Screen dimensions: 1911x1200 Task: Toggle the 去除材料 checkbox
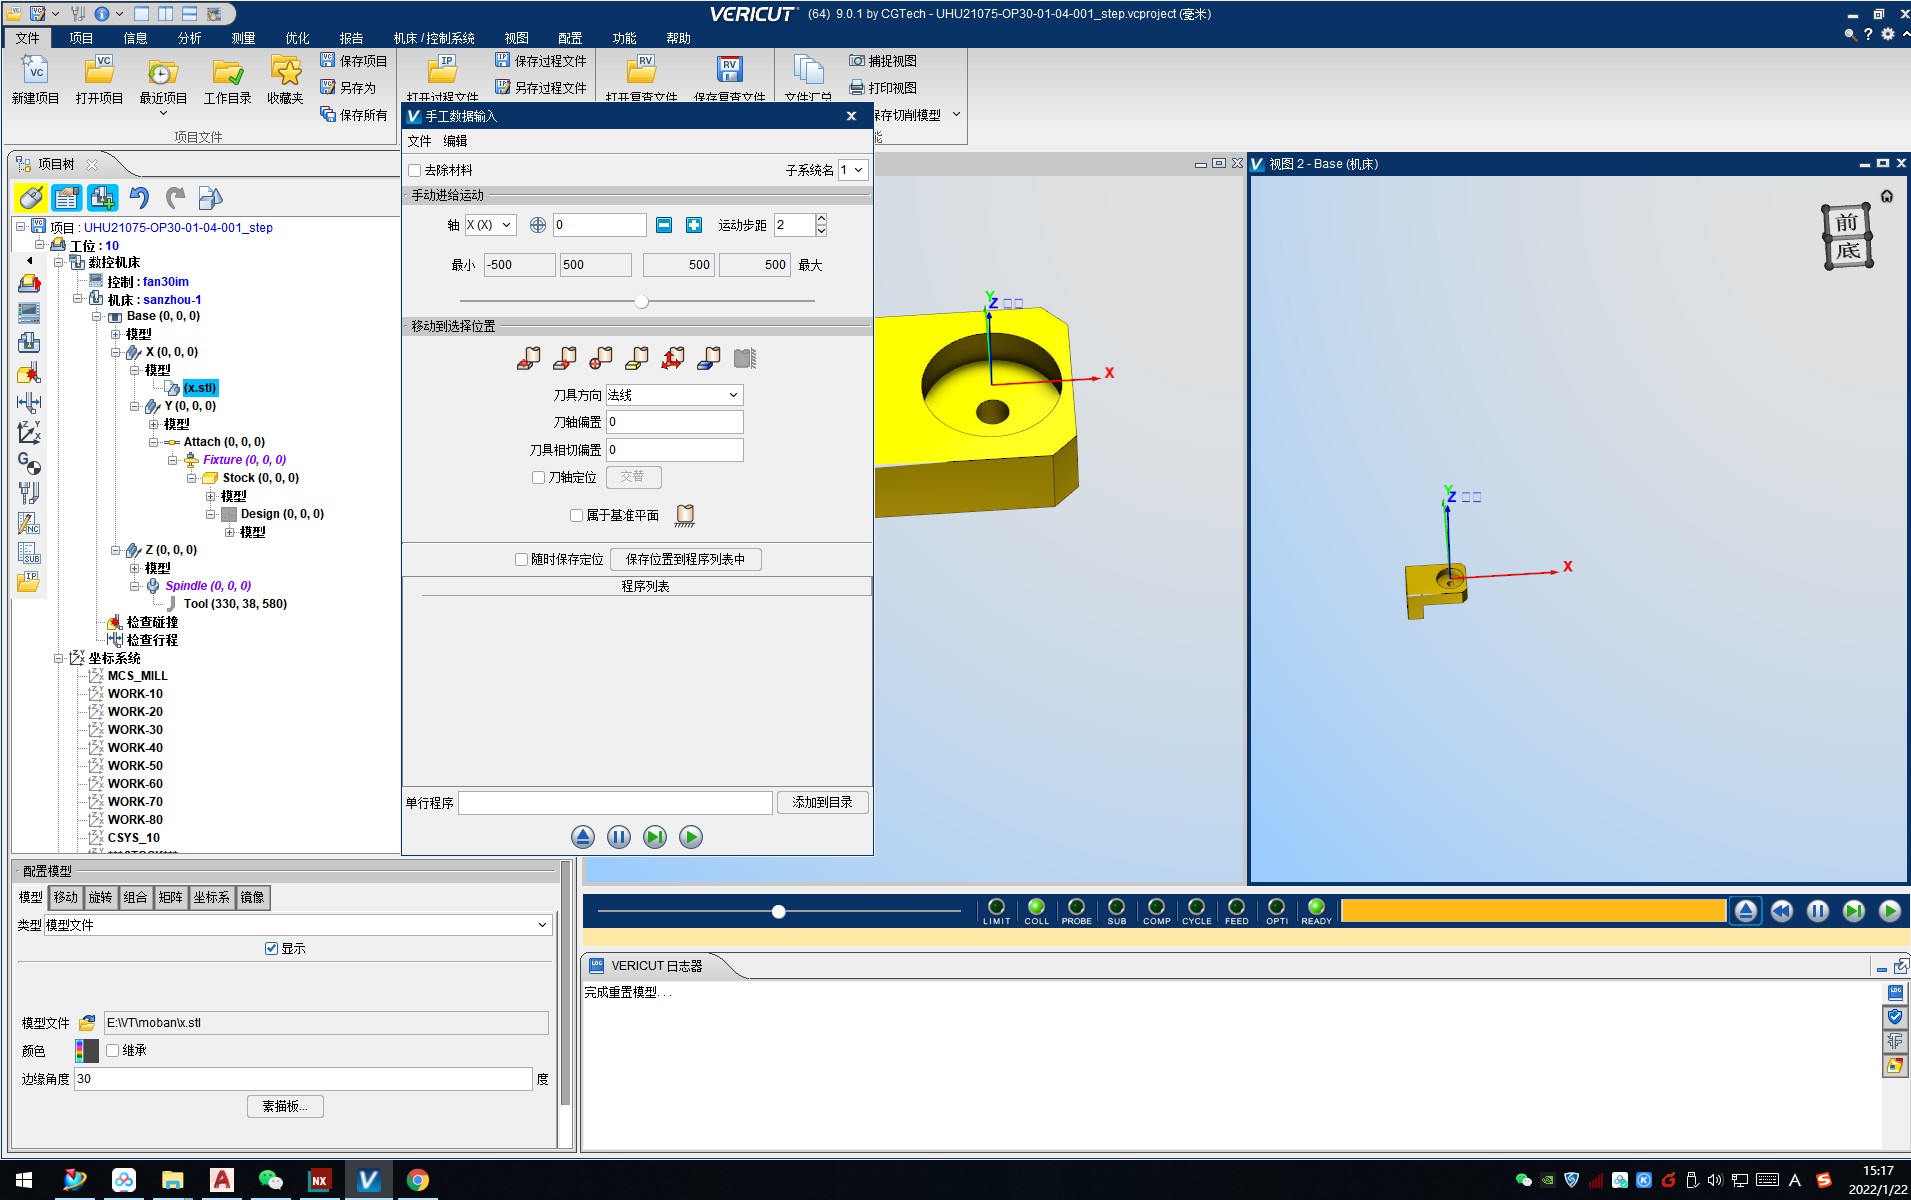click(x=415, y=170)
